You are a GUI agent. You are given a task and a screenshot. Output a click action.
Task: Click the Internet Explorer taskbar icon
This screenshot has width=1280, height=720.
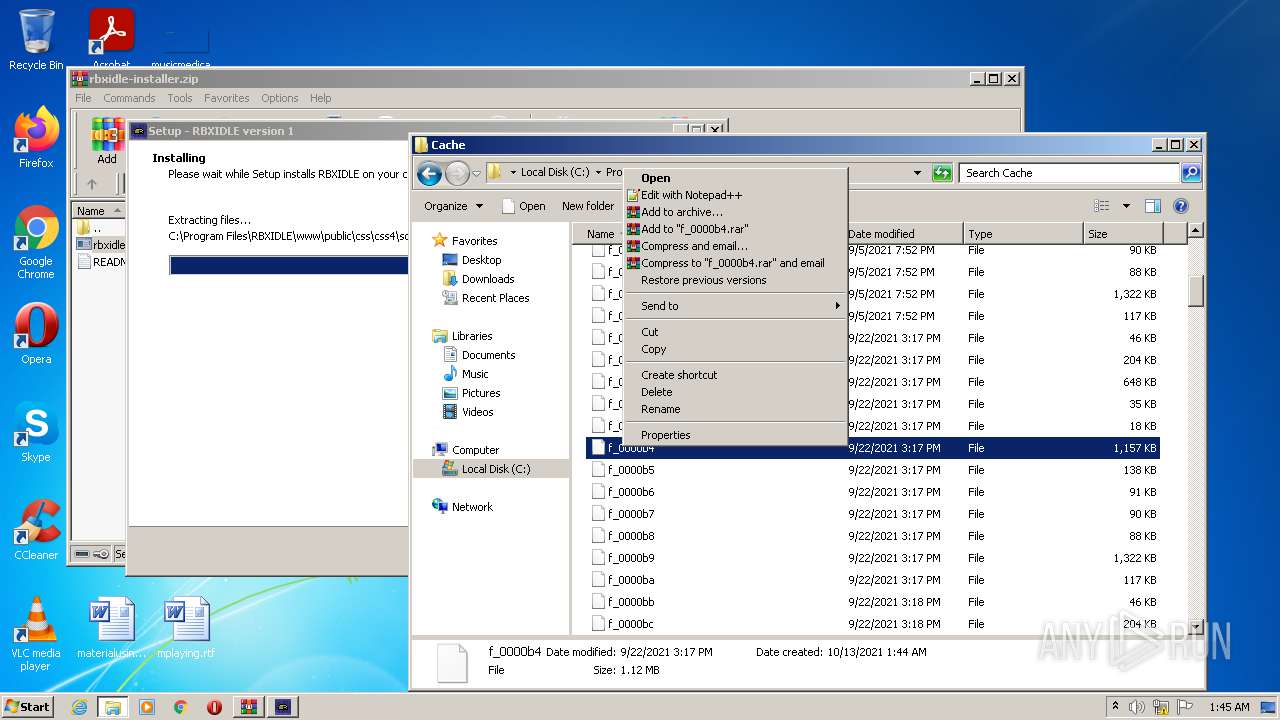[79, 707]
